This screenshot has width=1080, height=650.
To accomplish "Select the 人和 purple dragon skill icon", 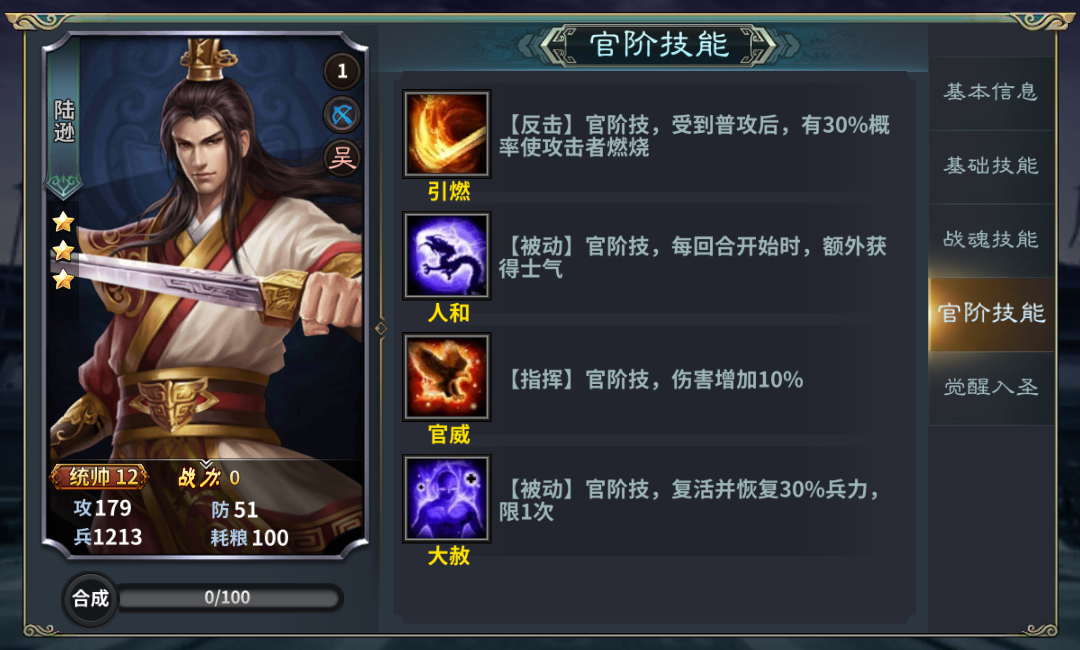I will pos(446,255).
